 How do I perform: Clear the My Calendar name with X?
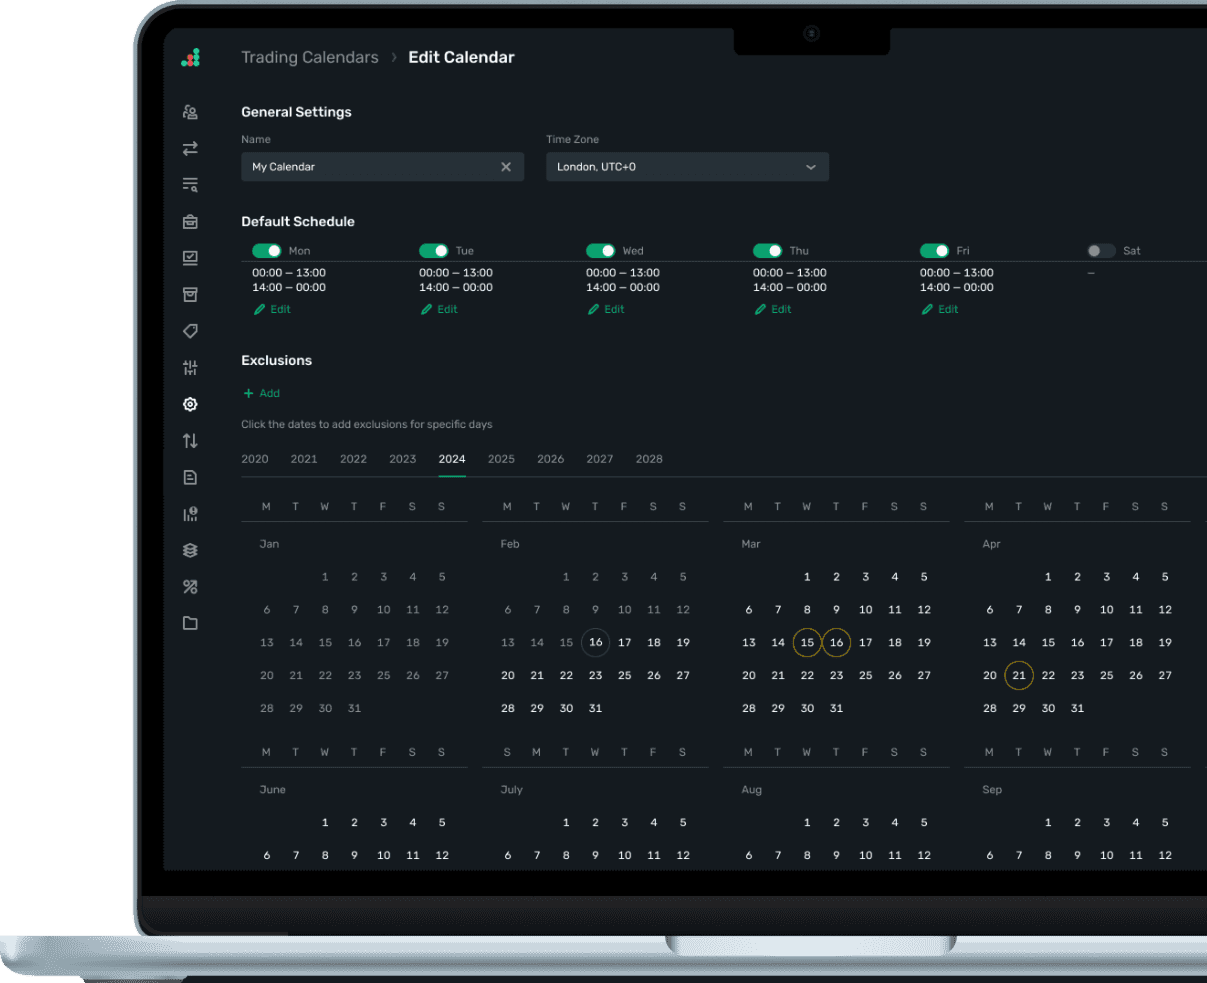pyautogui.click(x=506, y=167)
